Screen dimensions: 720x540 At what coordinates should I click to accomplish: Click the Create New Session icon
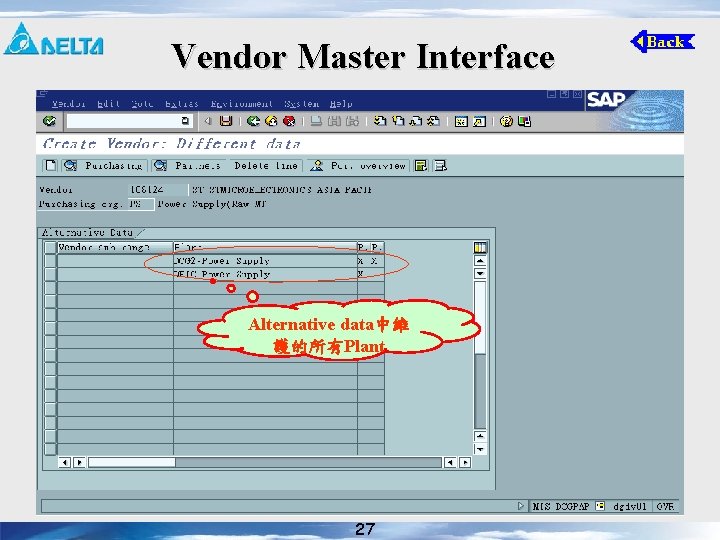[461, 121]
